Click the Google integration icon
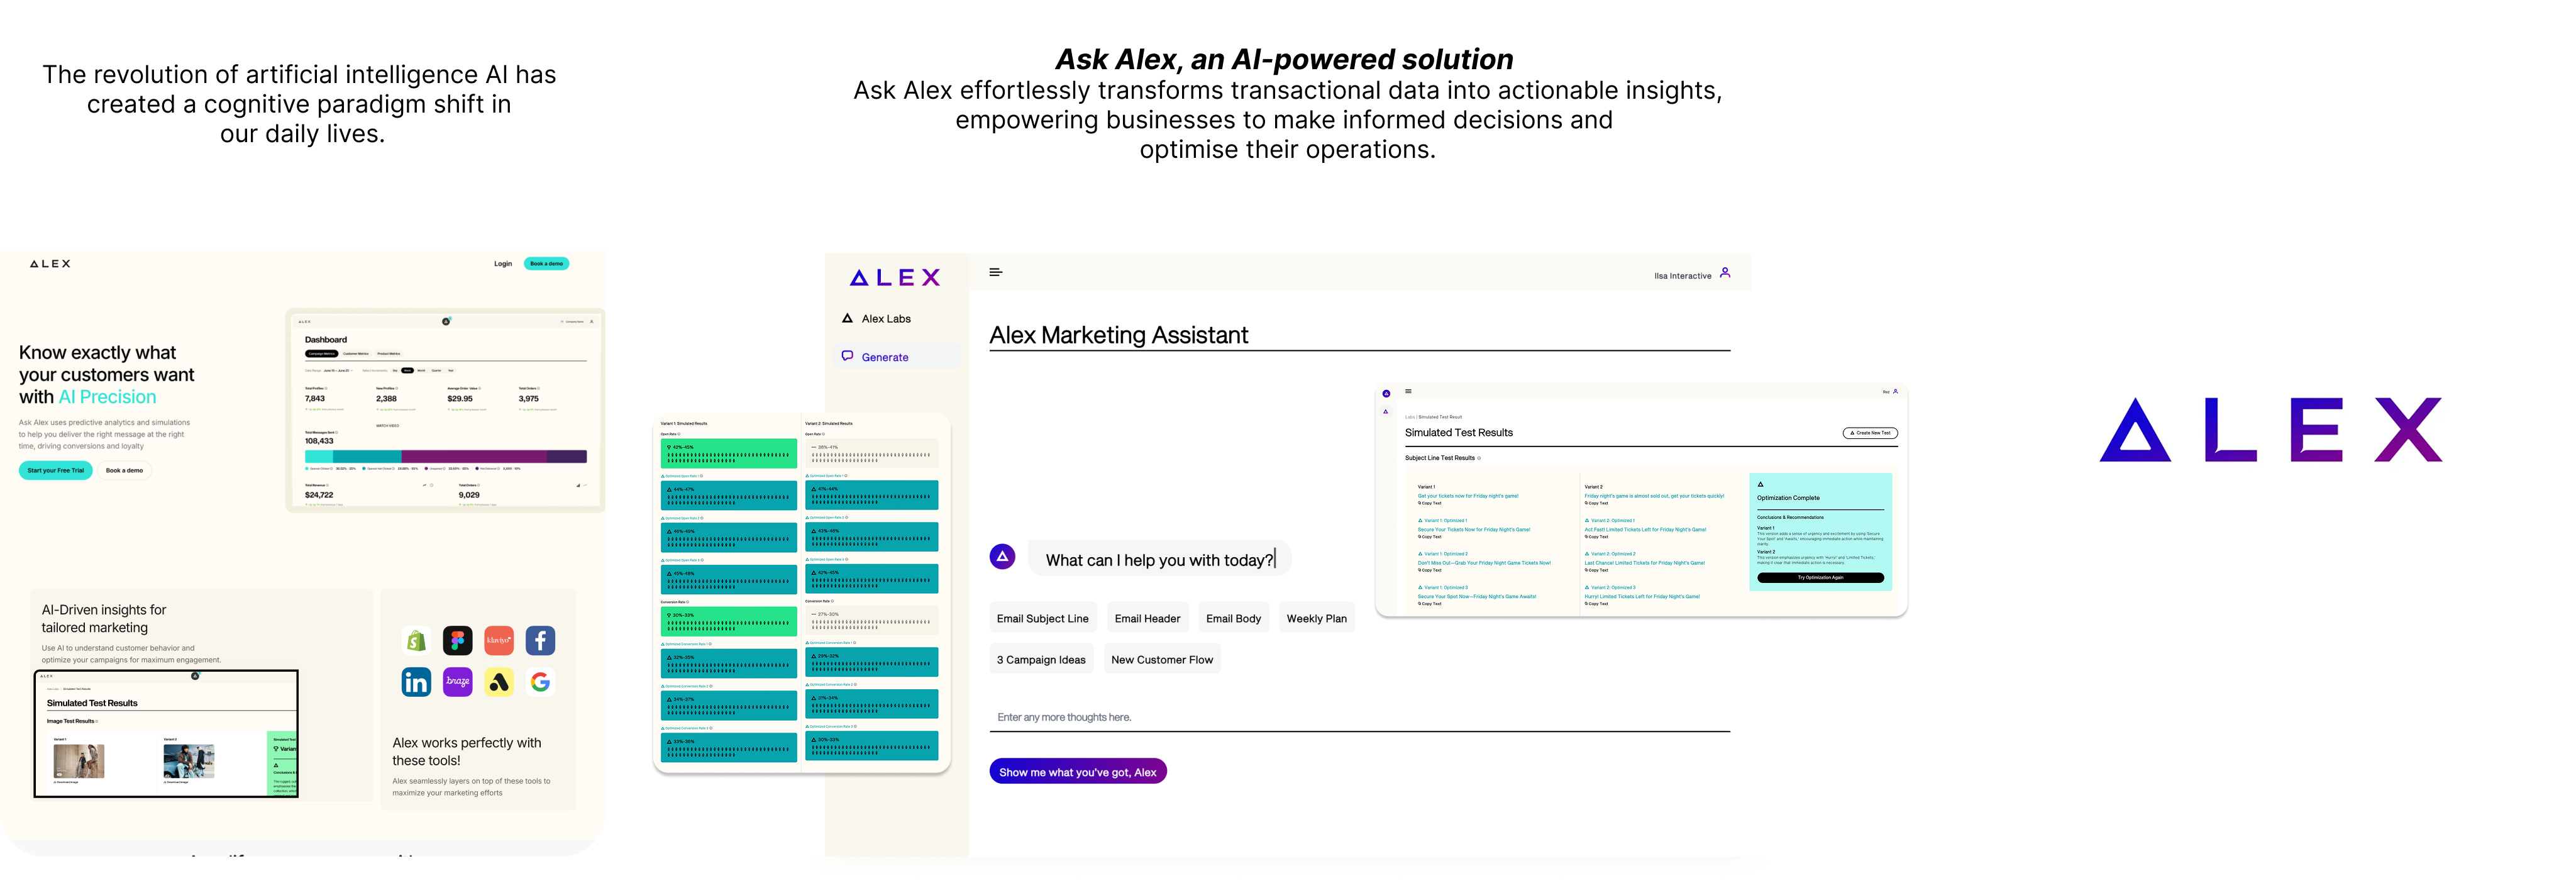 540,682
